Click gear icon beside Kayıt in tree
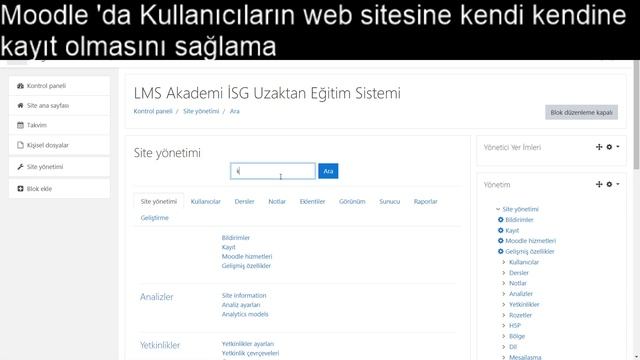Viewport: 640px width, 360px height. (500, 230)
